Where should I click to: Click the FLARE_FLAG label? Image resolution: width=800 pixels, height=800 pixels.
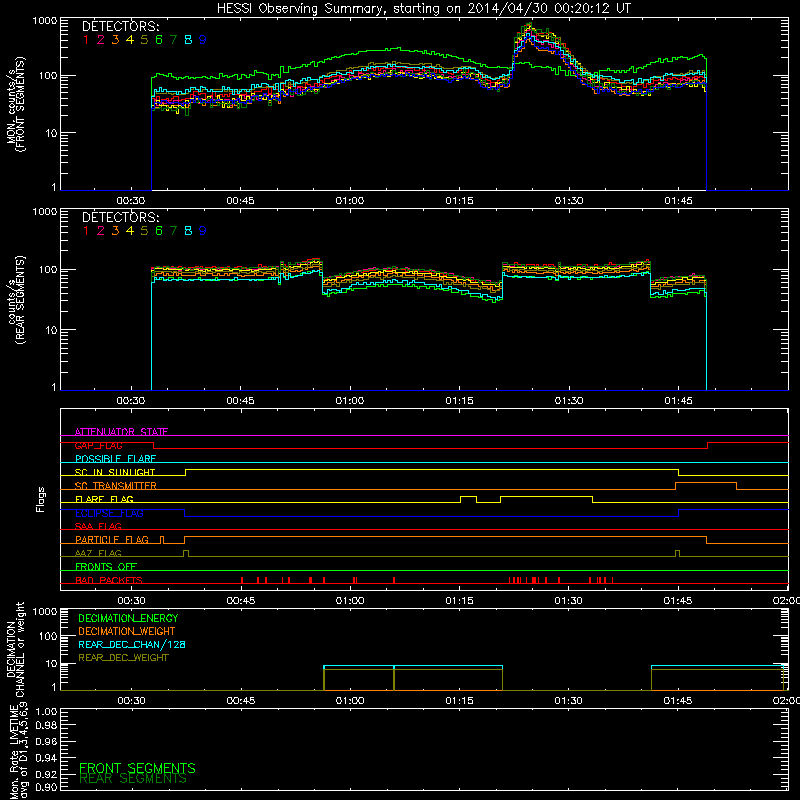point(104,499)
